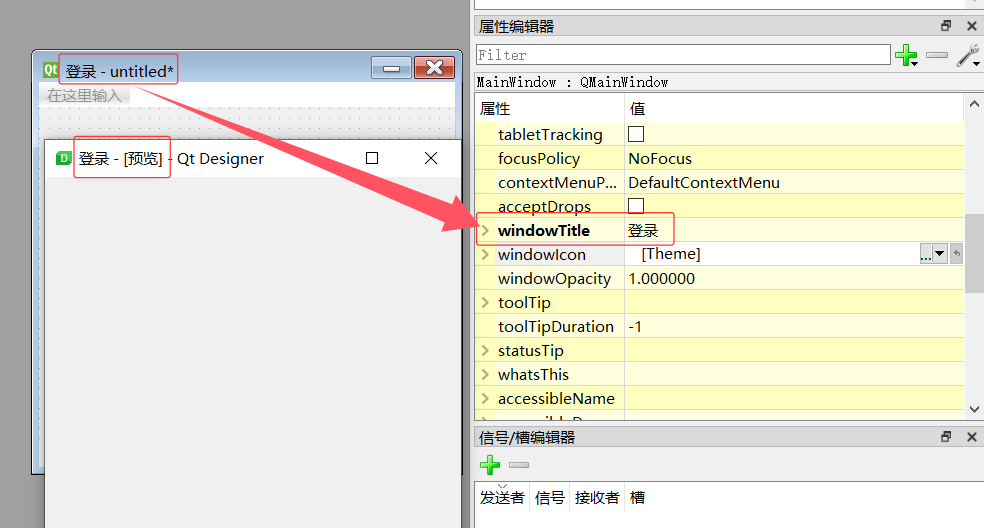Image resolution: width=984 pixels, height=528 pixels.
Task: Select toolTipDuration value -1
Action: 635,326
